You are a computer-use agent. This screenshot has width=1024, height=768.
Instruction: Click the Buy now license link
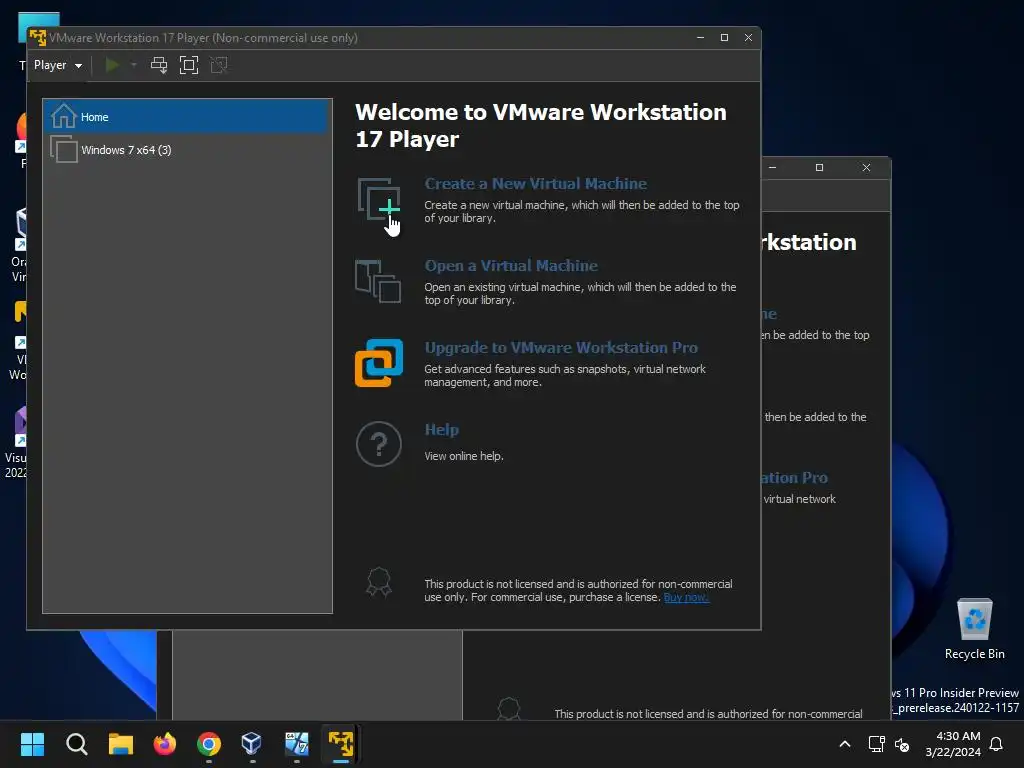click(686, 598)
